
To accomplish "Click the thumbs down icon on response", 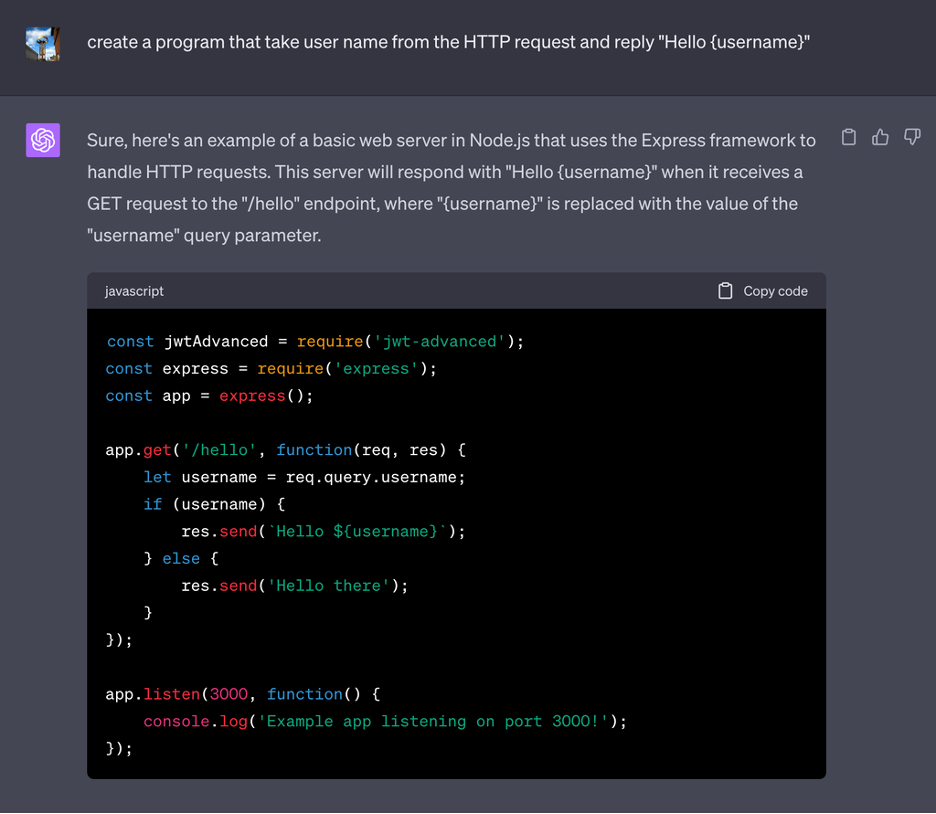I will (x=912, y=137).
